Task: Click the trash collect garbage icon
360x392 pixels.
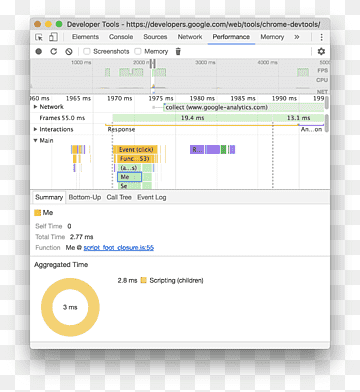Action: click(x=178, y=51)
